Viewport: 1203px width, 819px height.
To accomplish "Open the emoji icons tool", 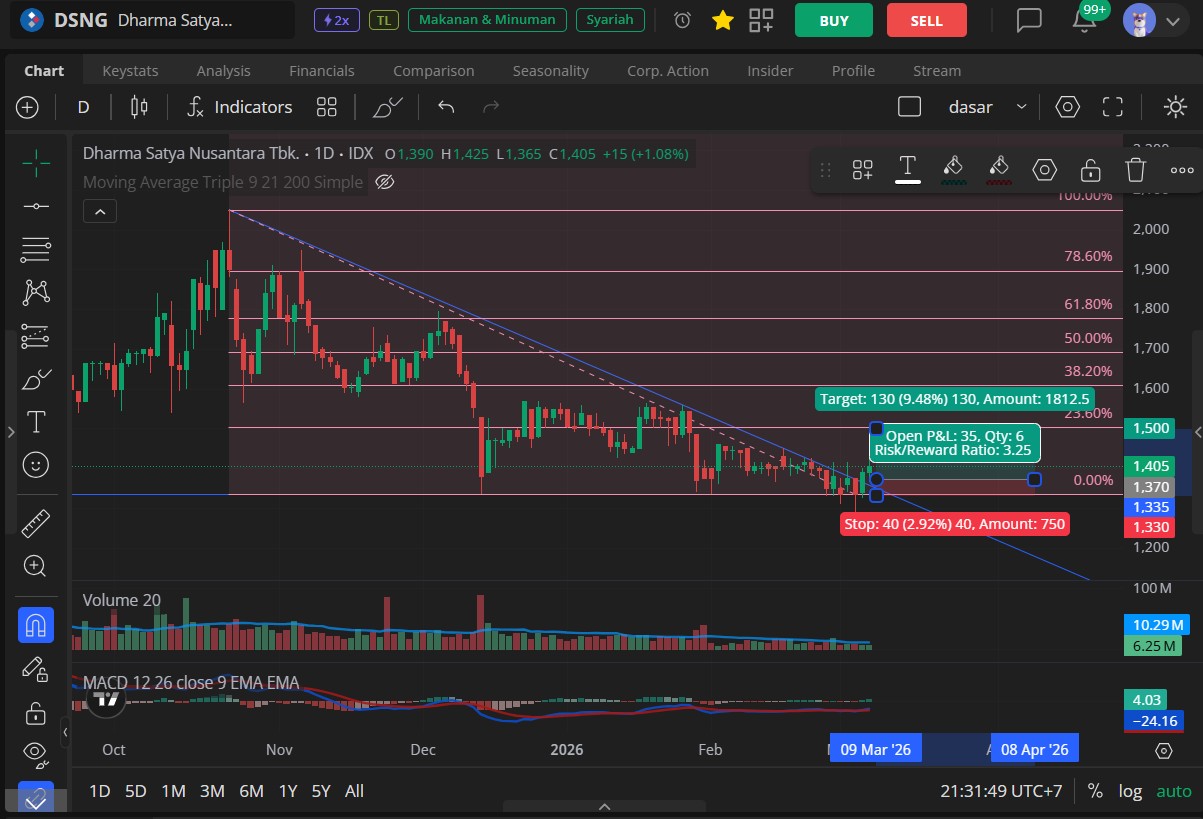I will 36,465.
